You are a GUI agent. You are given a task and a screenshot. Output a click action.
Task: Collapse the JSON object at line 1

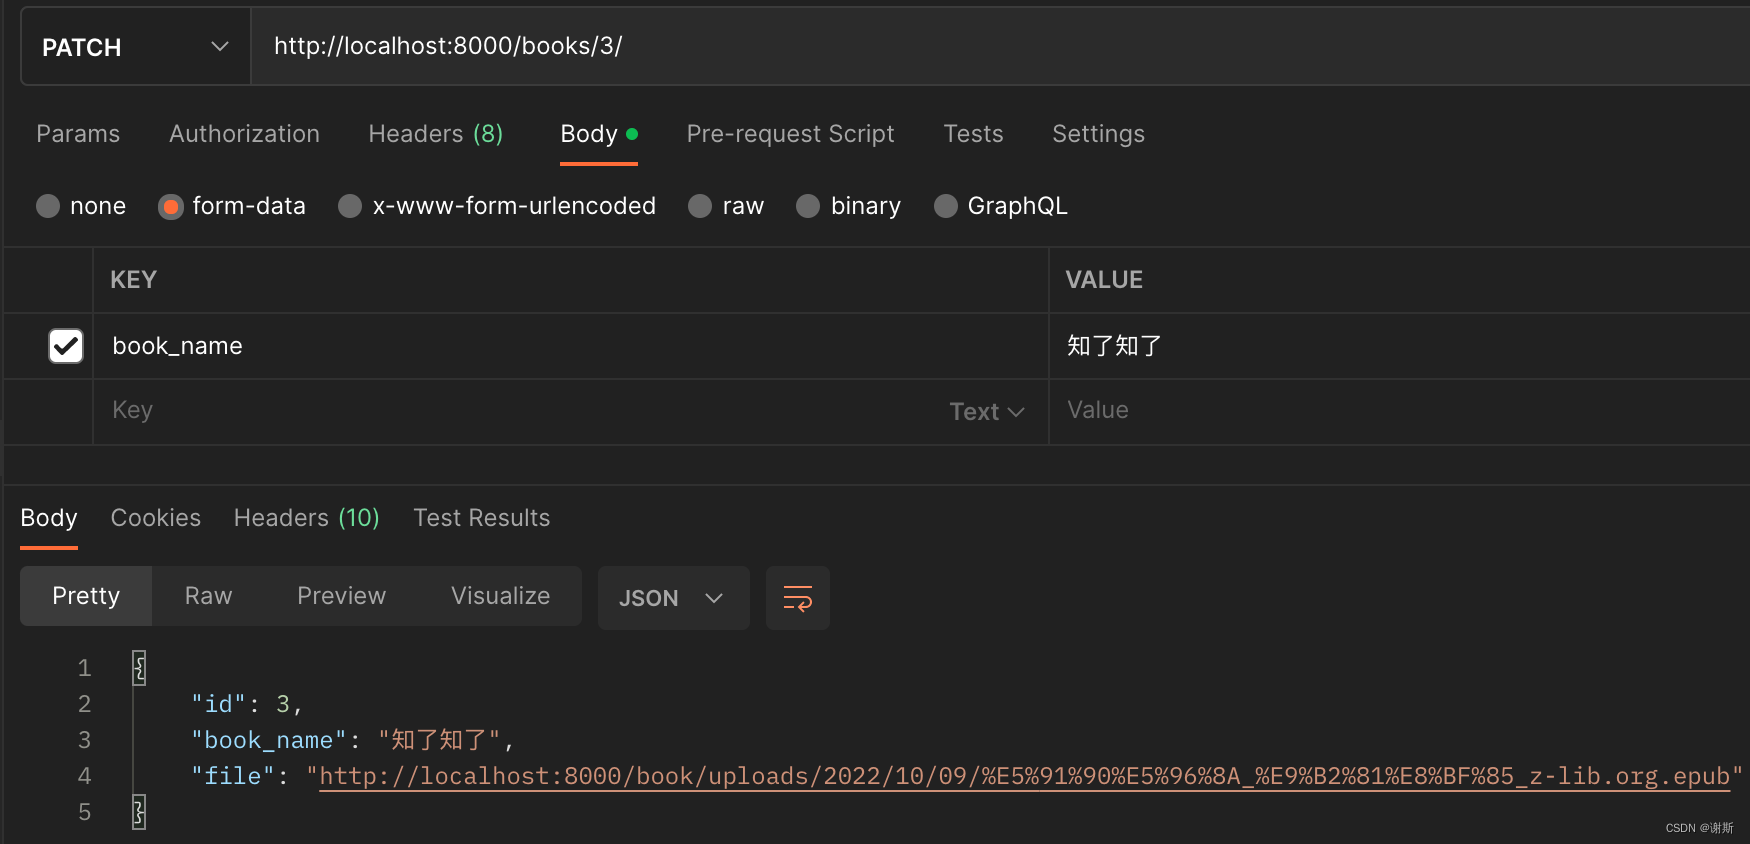139,668
